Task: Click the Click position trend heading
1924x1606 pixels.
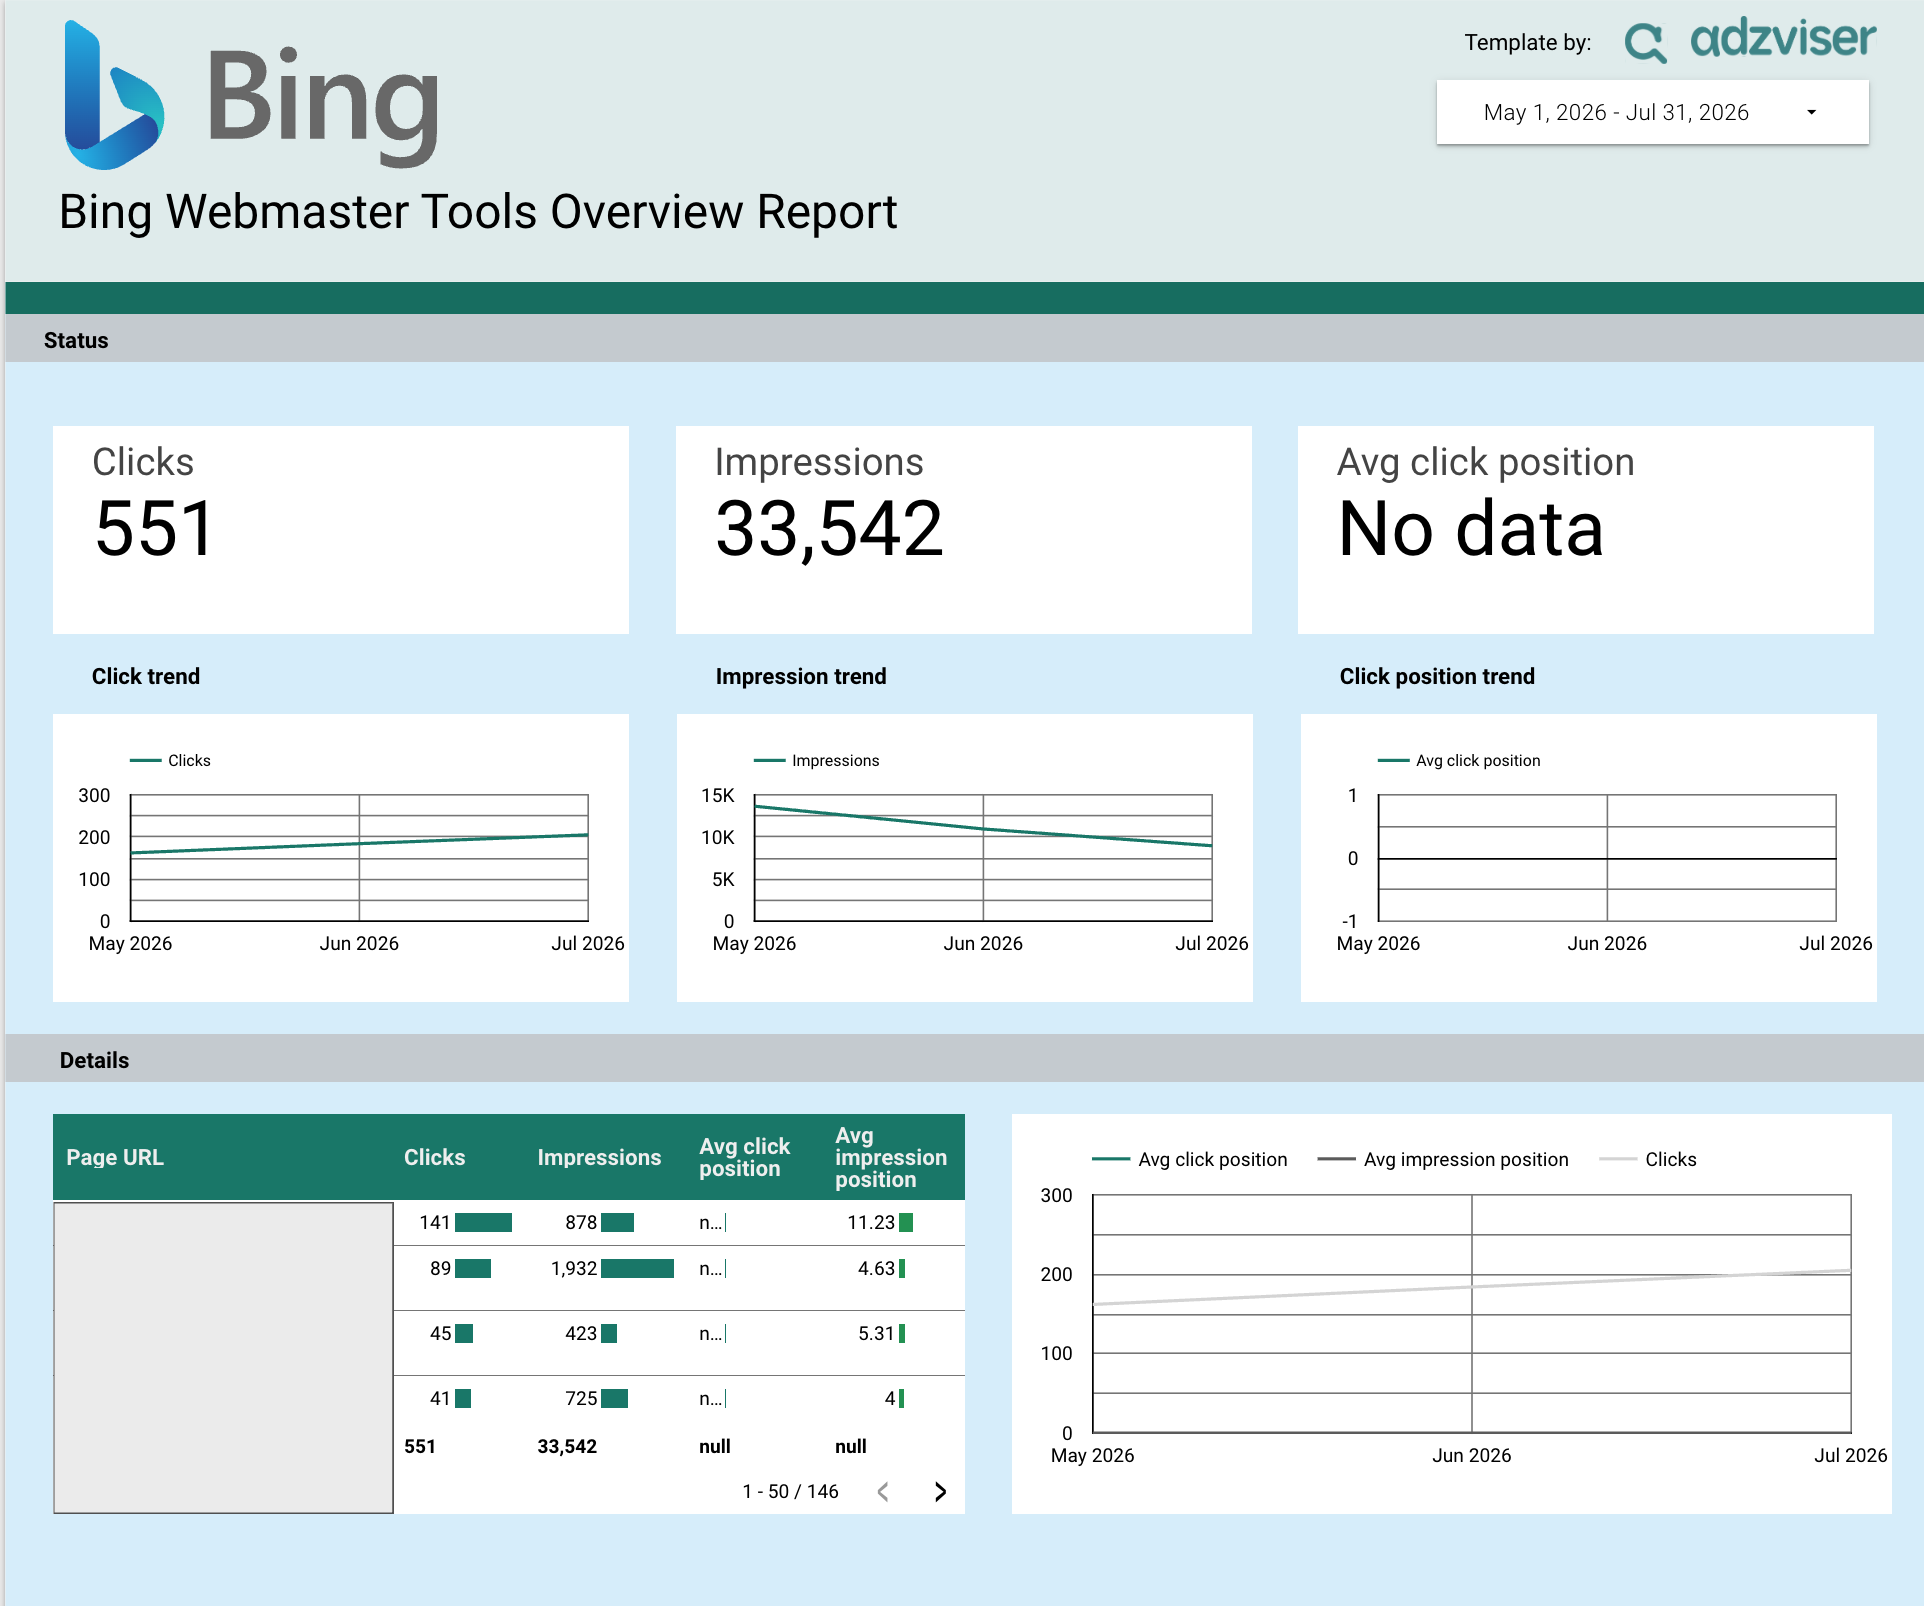Action: [1437, 676]
